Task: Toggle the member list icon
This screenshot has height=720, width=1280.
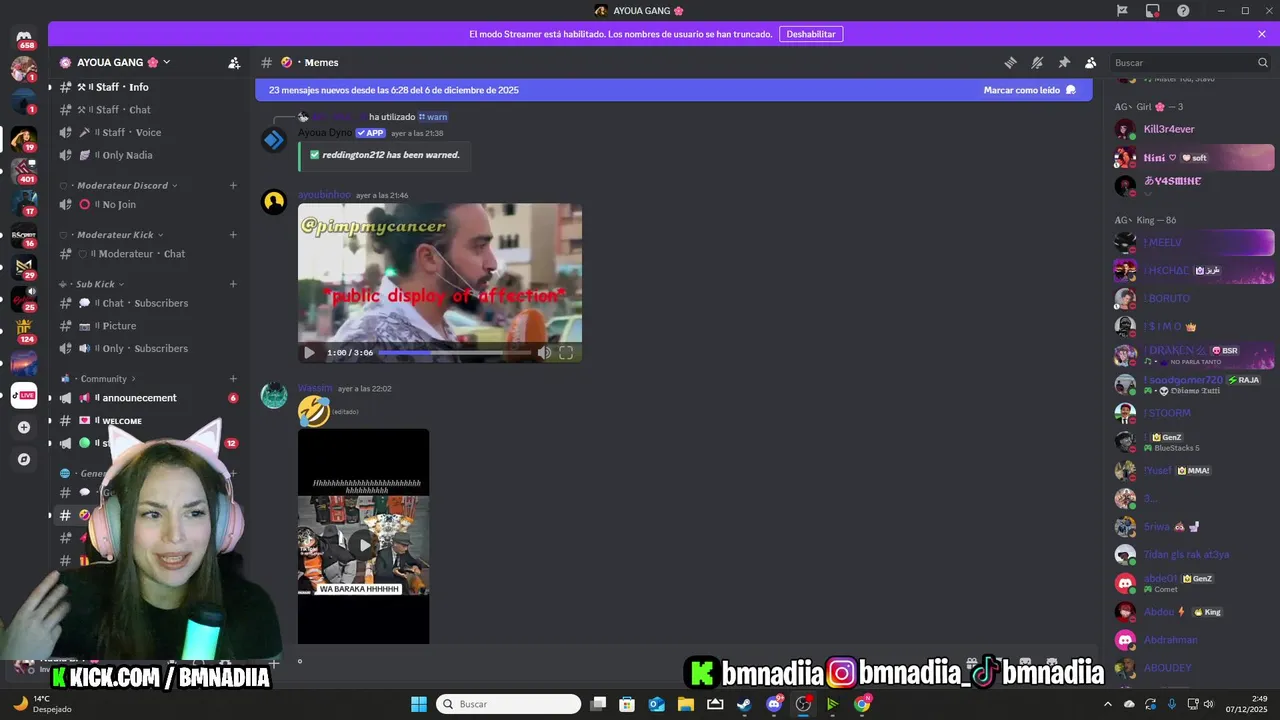Action: click(x=1090, y=62)
